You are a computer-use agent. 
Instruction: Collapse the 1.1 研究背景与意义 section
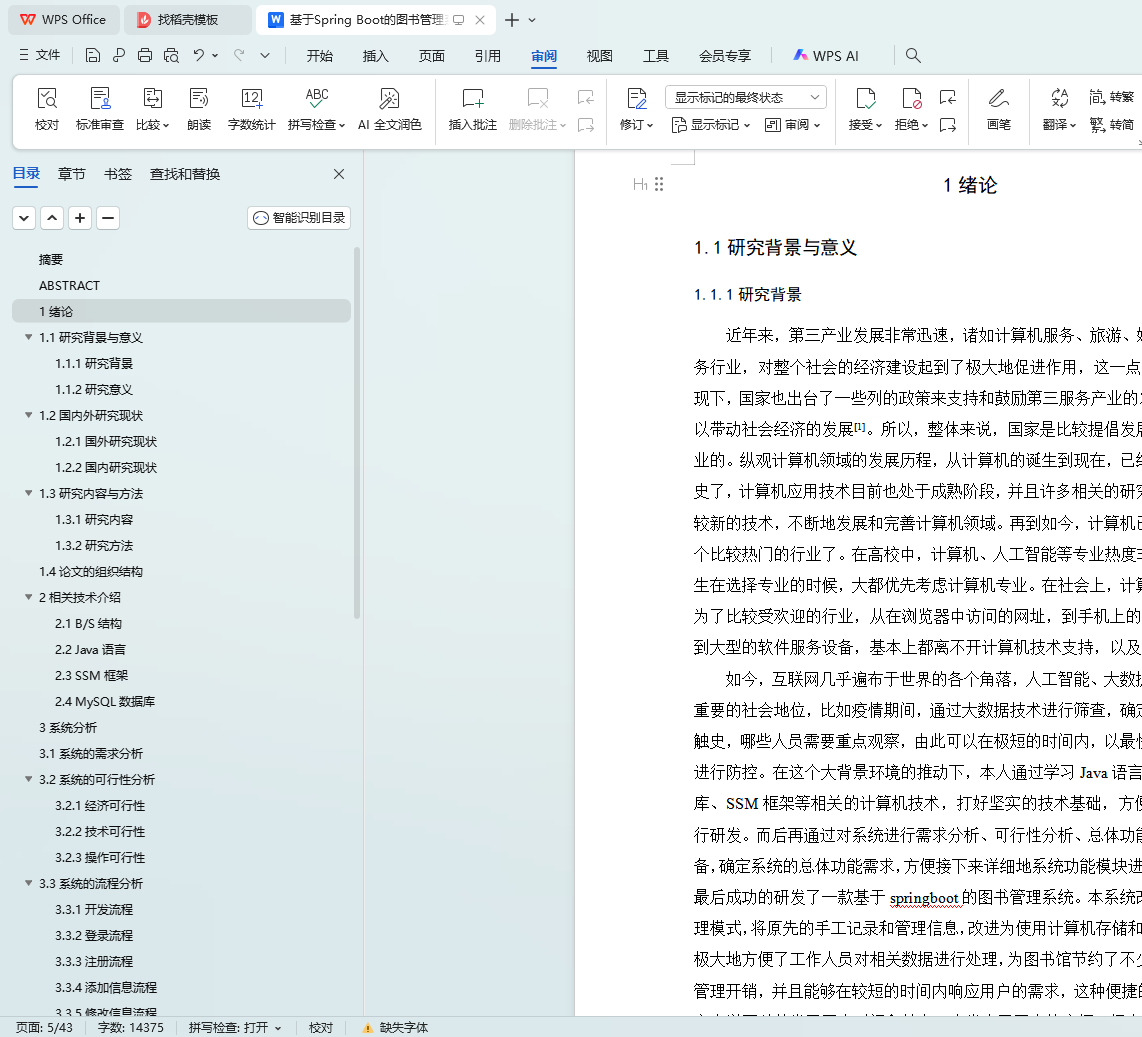pyautogui.click(x=28, y=337)
